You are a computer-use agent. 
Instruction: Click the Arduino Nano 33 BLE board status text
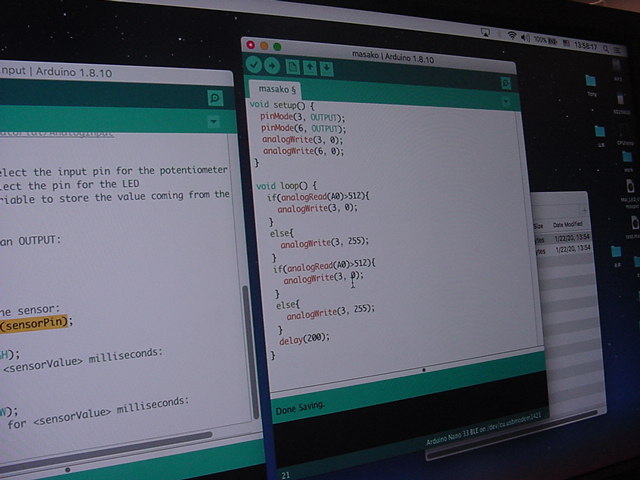click(x=484, y=429)
